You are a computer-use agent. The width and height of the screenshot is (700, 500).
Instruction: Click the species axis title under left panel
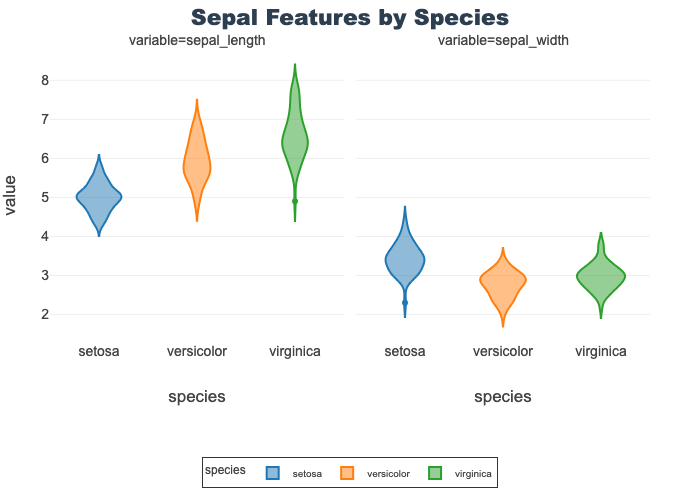pos(197,396)
